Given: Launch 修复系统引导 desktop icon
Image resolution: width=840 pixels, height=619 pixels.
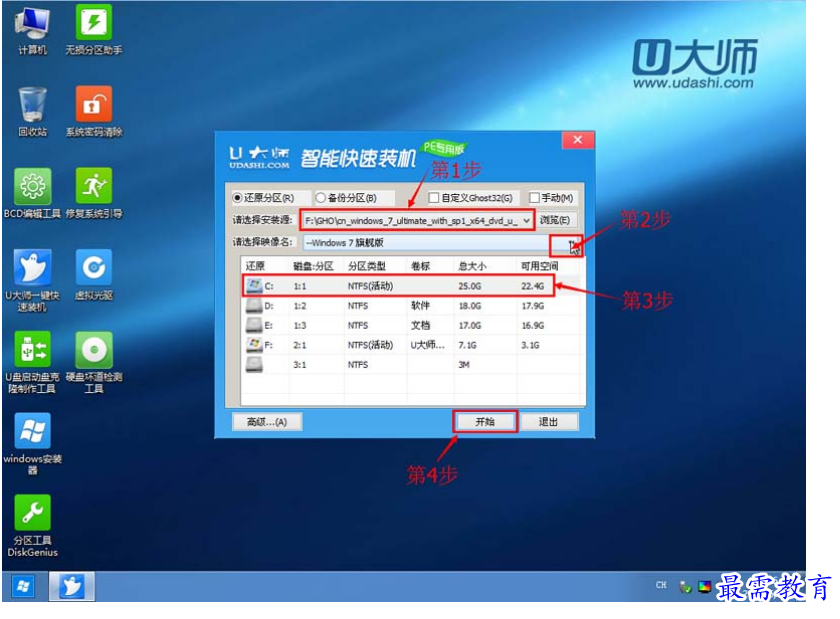Looking at the screenshot, I should click(x=94, y=193).
